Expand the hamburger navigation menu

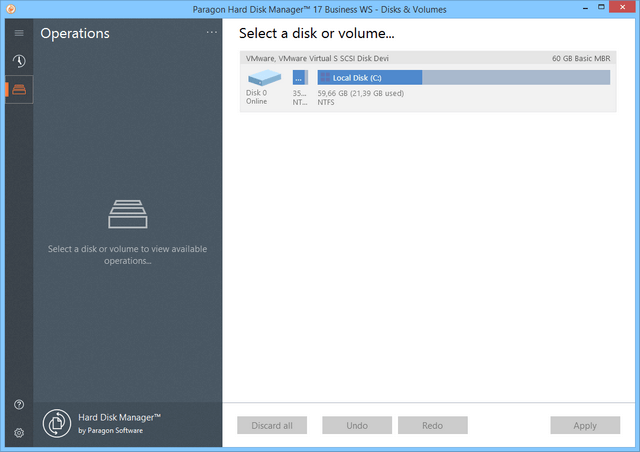19,33
